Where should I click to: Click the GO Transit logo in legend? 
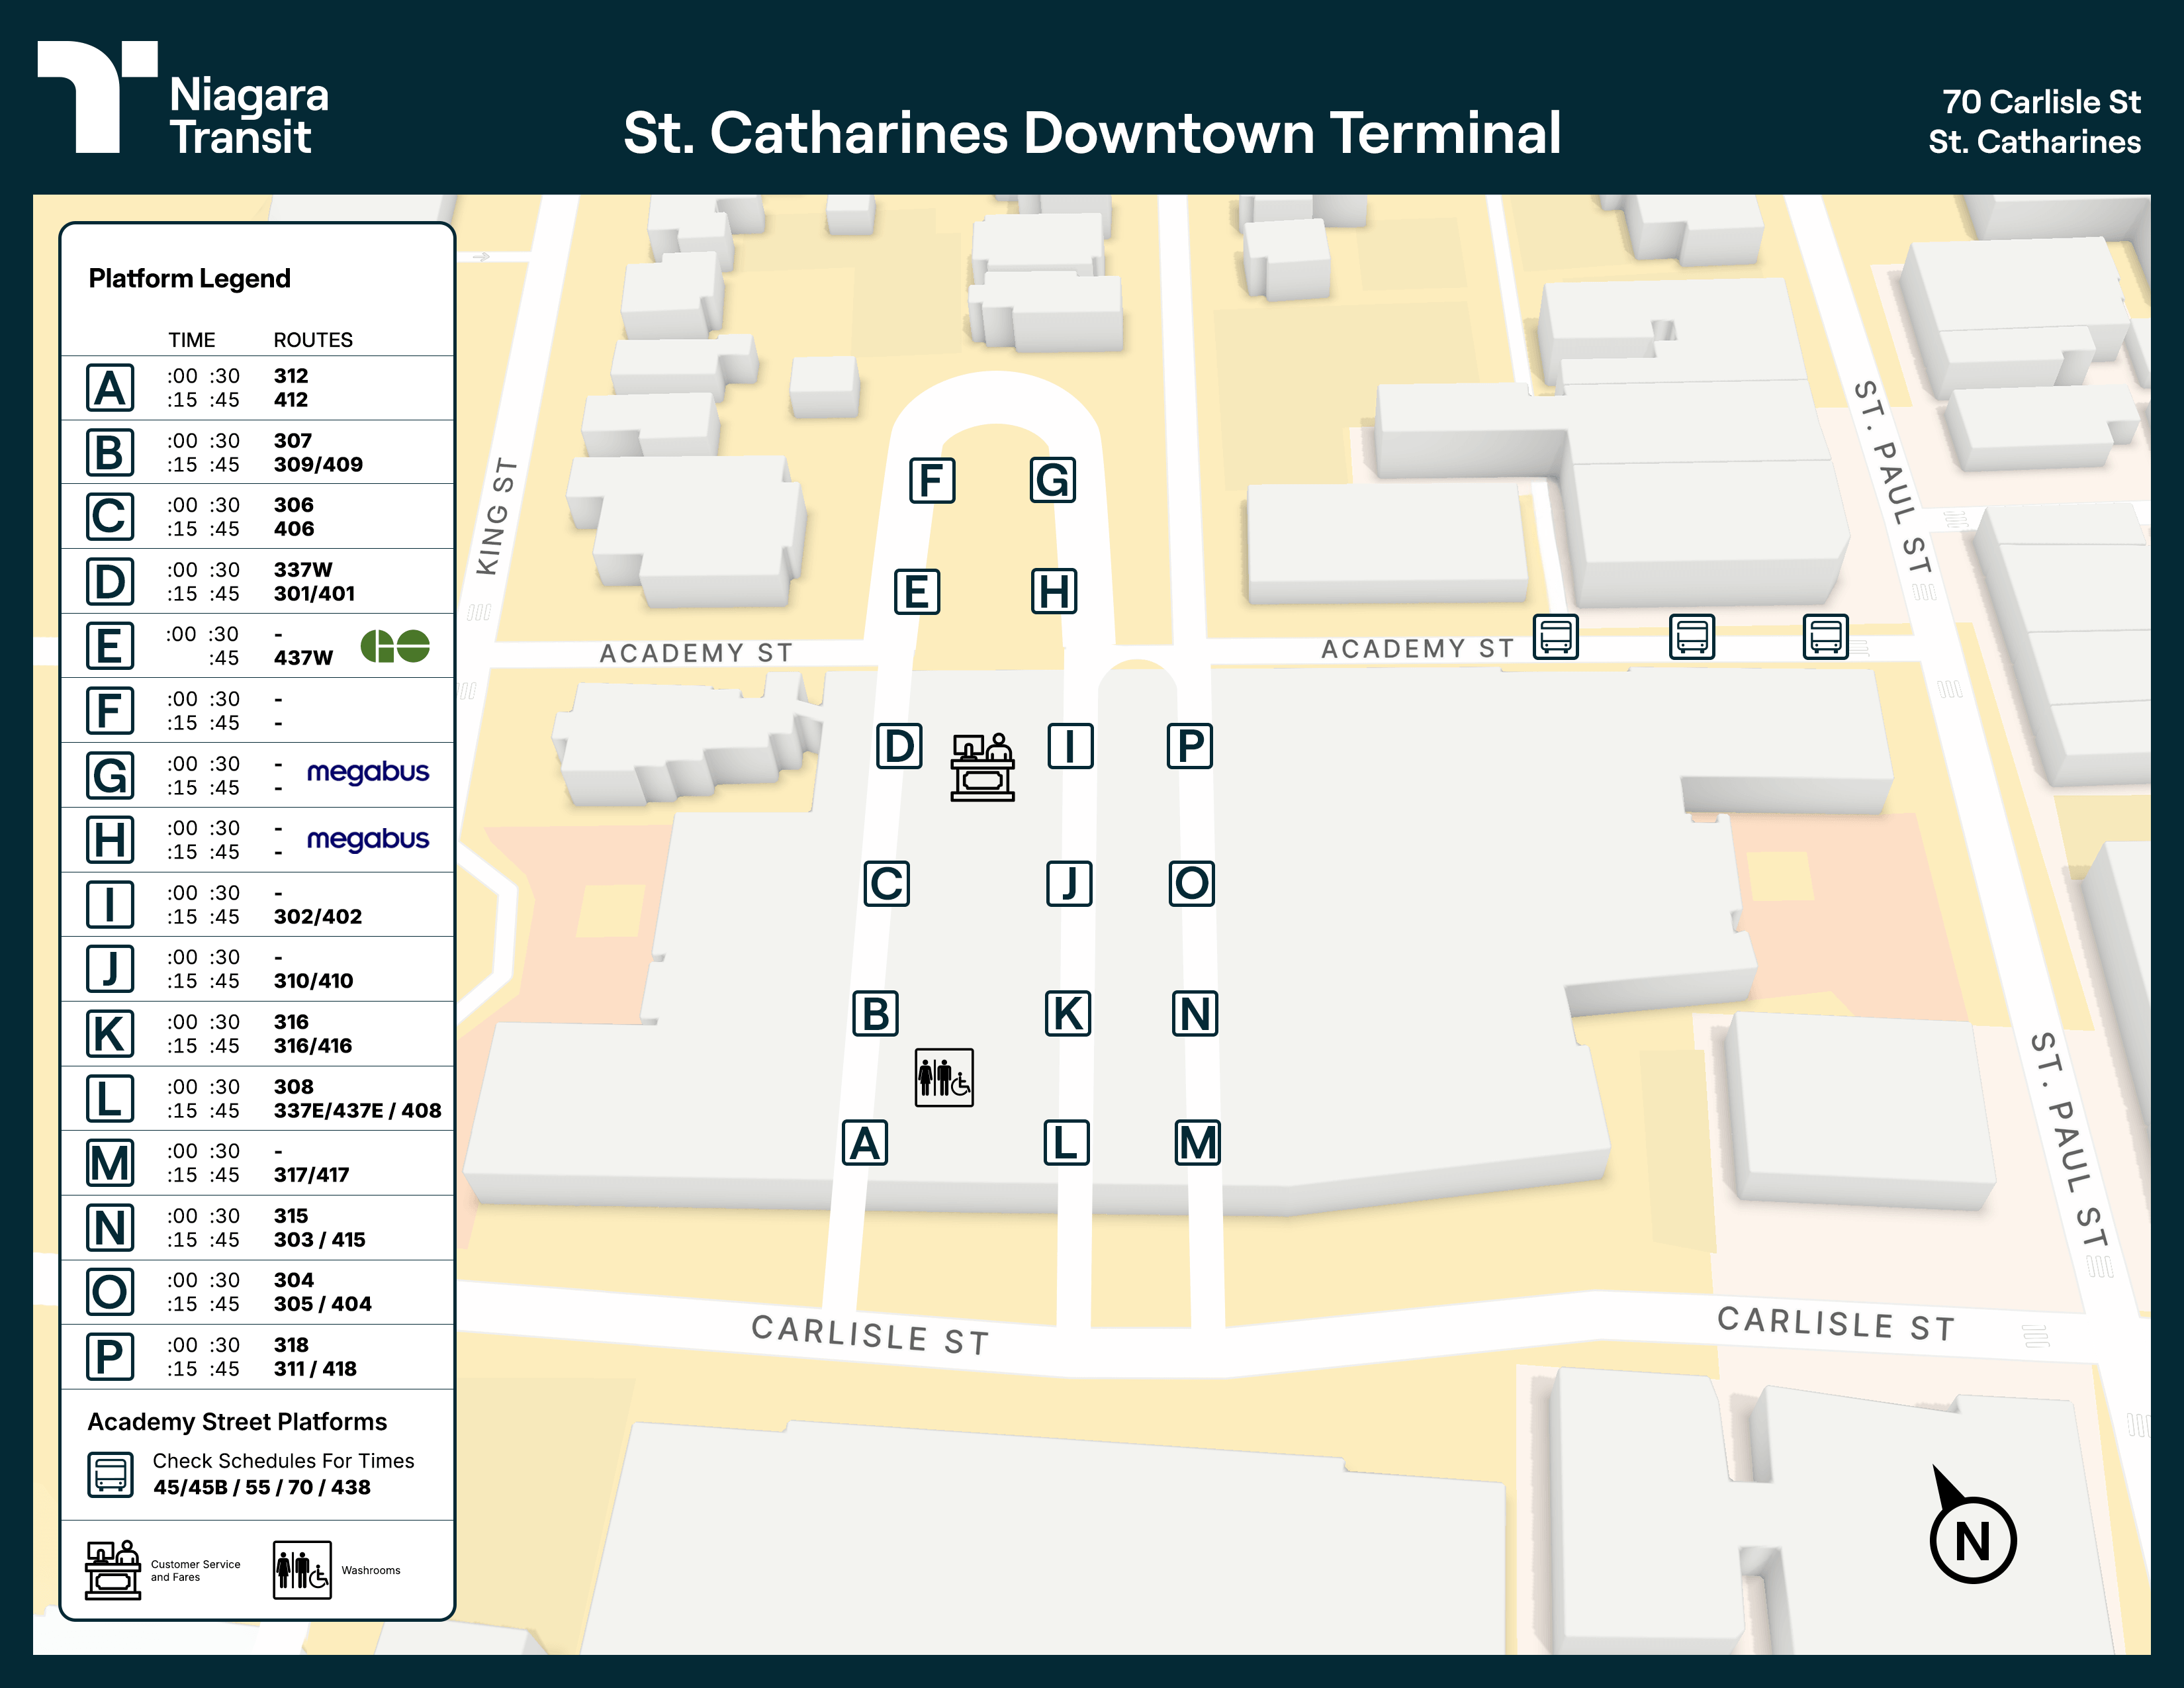(x=395, y=646)
